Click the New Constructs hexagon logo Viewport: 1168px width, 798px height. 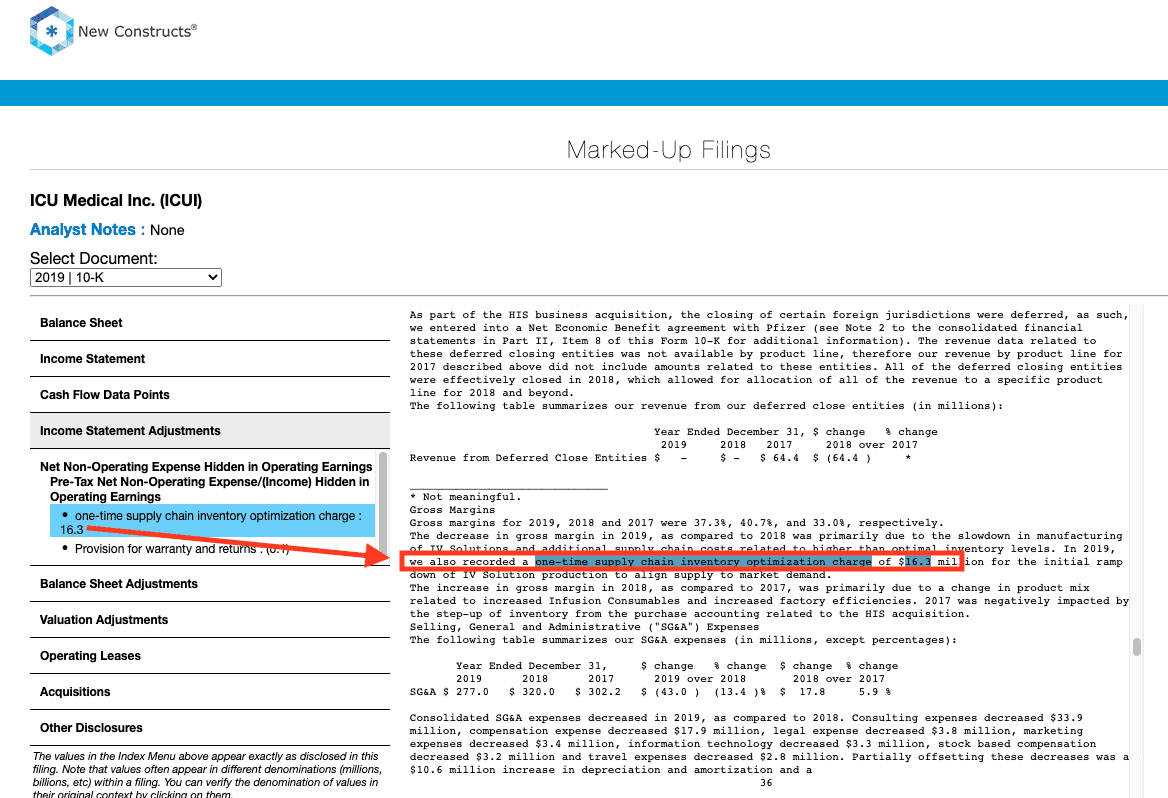(x=51, y=31)
